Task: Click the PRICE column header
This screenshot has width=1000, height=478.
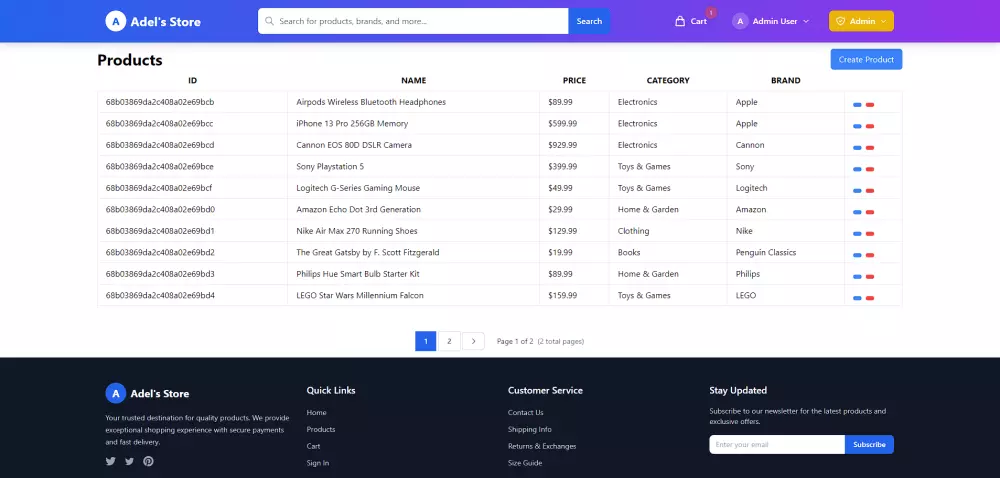Action: coord(574,80)
